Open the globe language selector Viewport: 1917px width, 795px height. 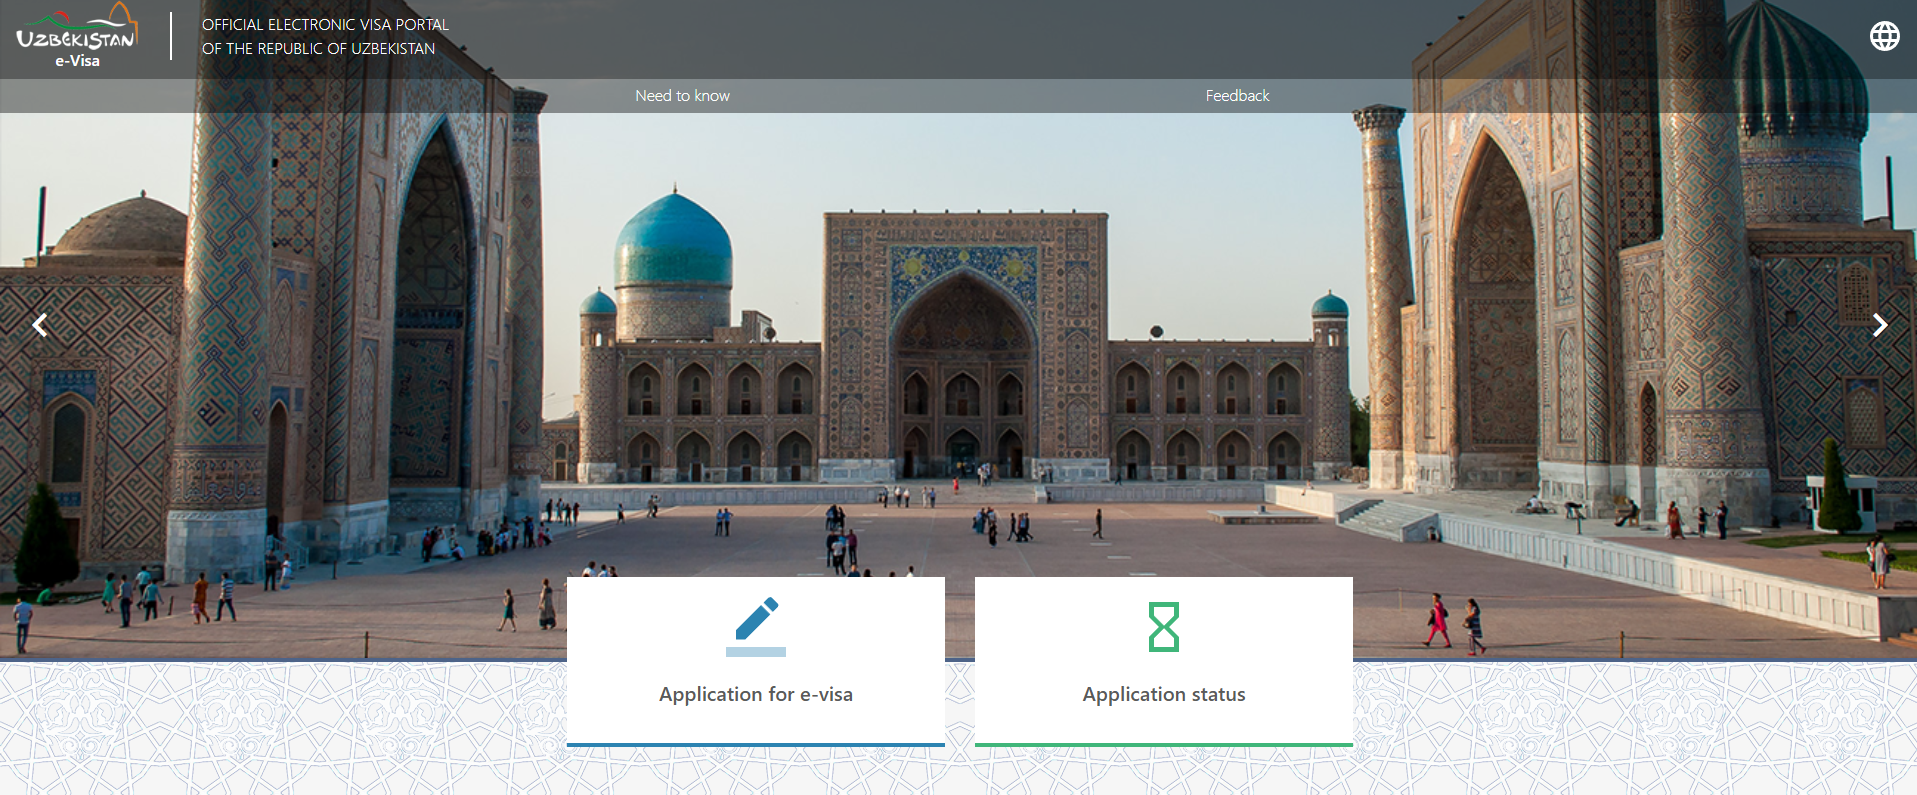coord(1884,36)
